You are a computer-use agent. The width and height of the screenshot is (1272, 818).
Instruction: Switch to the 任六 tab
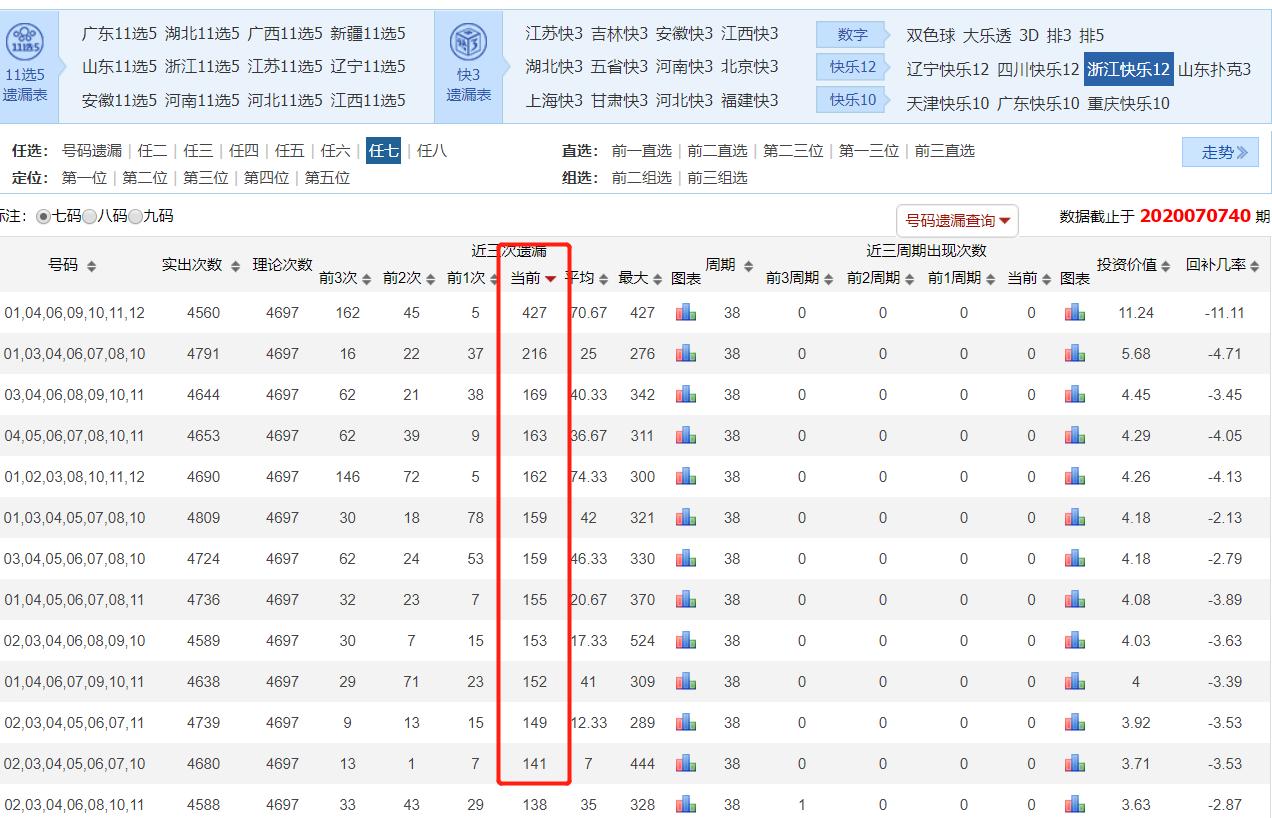pyautogui.click(x=335, y=151)
